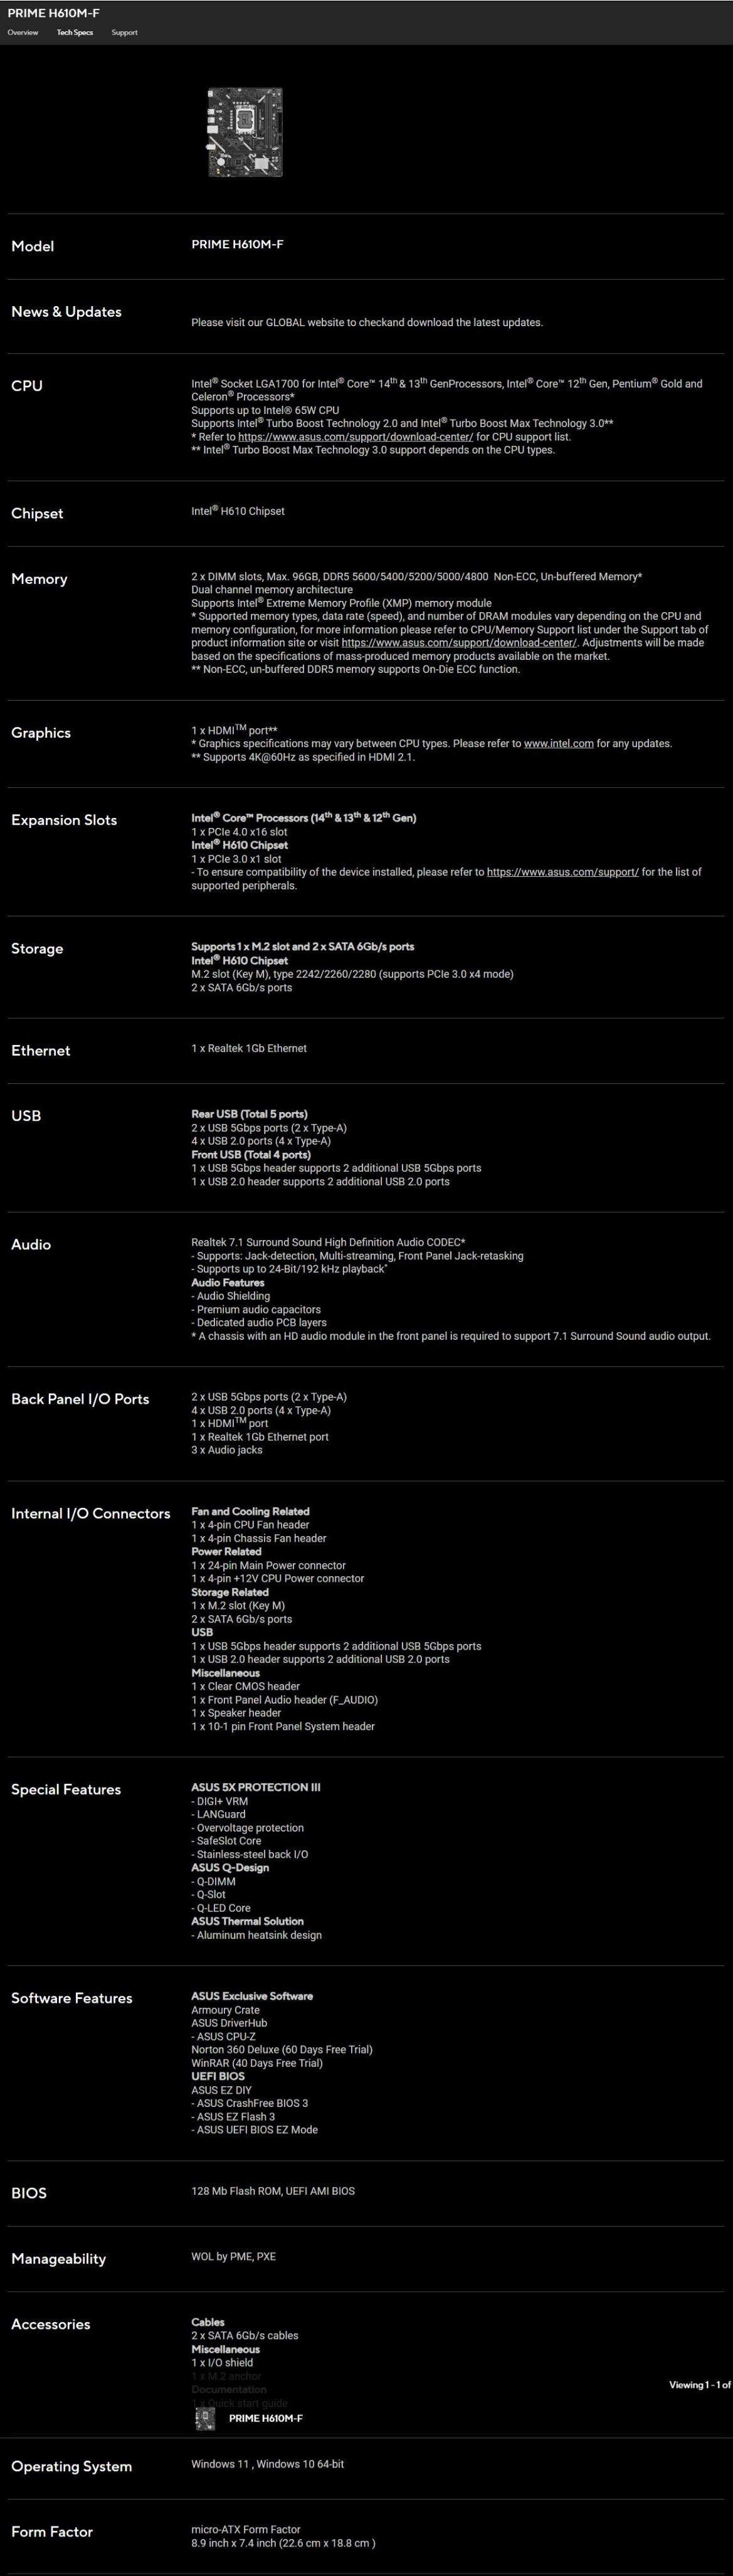Open download-center link in CPU section
The width and height of the screenshot is (733, 2576).
355,437
